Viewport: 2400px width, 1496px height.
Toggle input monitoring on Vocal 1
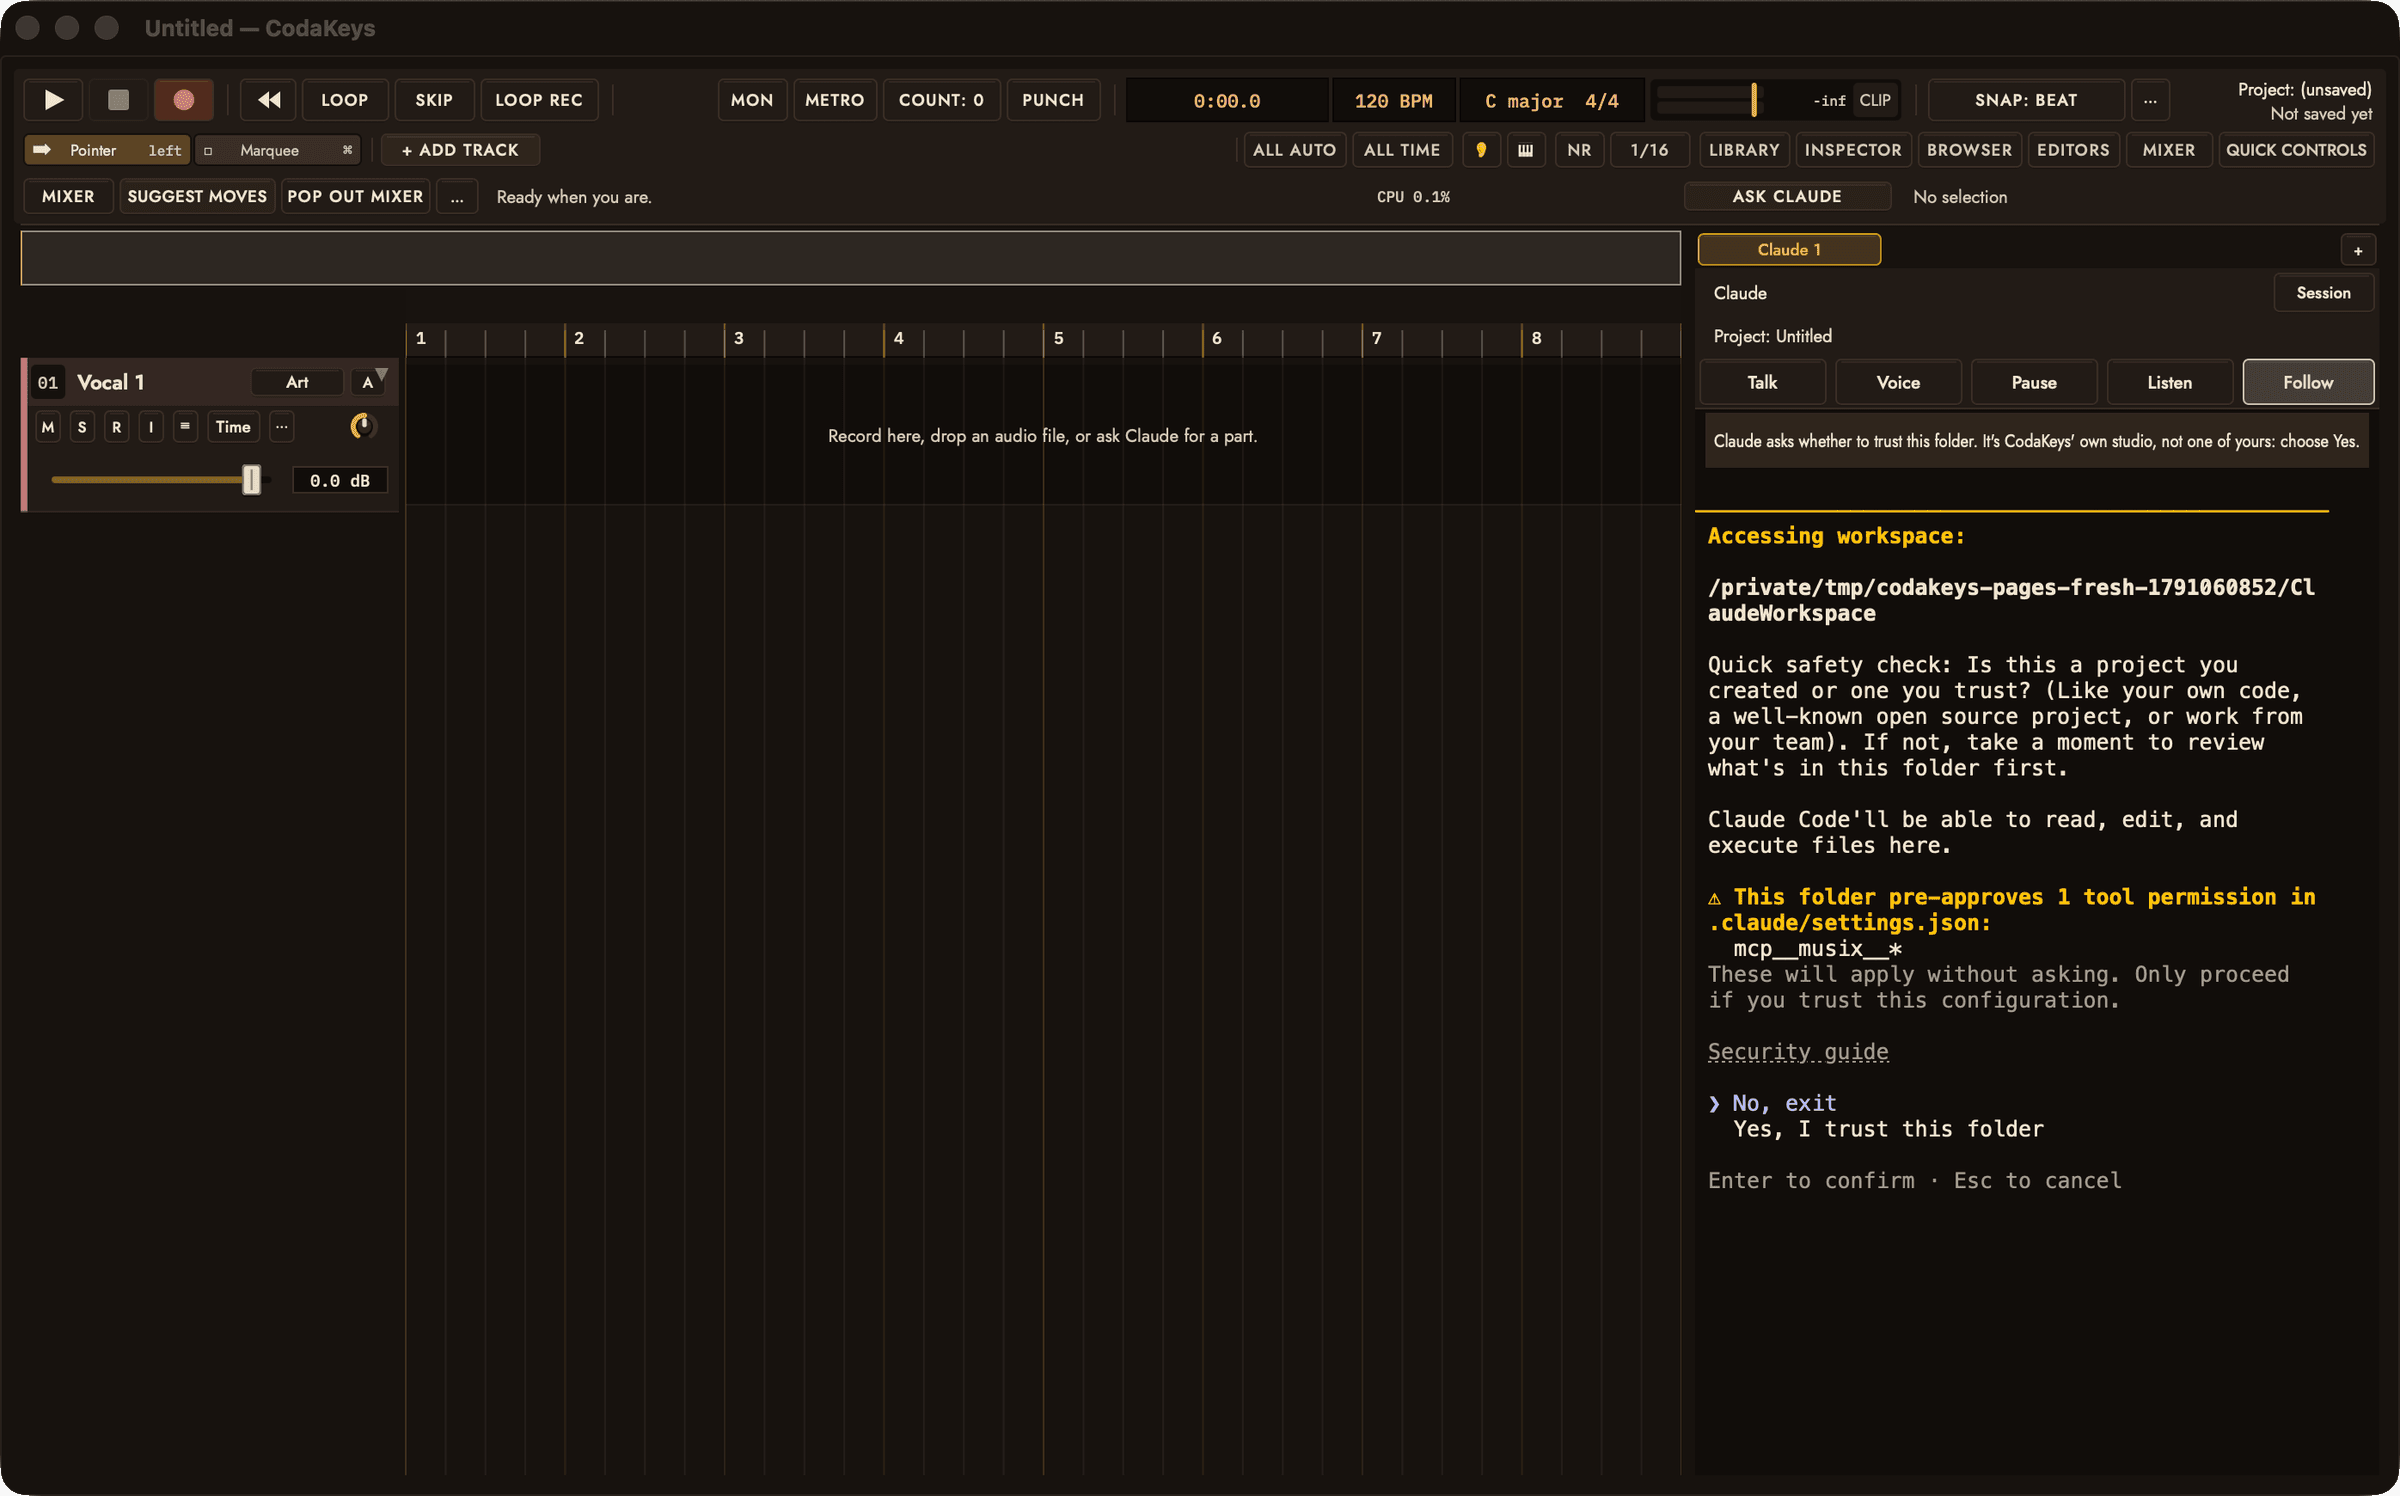coord(151,426)
